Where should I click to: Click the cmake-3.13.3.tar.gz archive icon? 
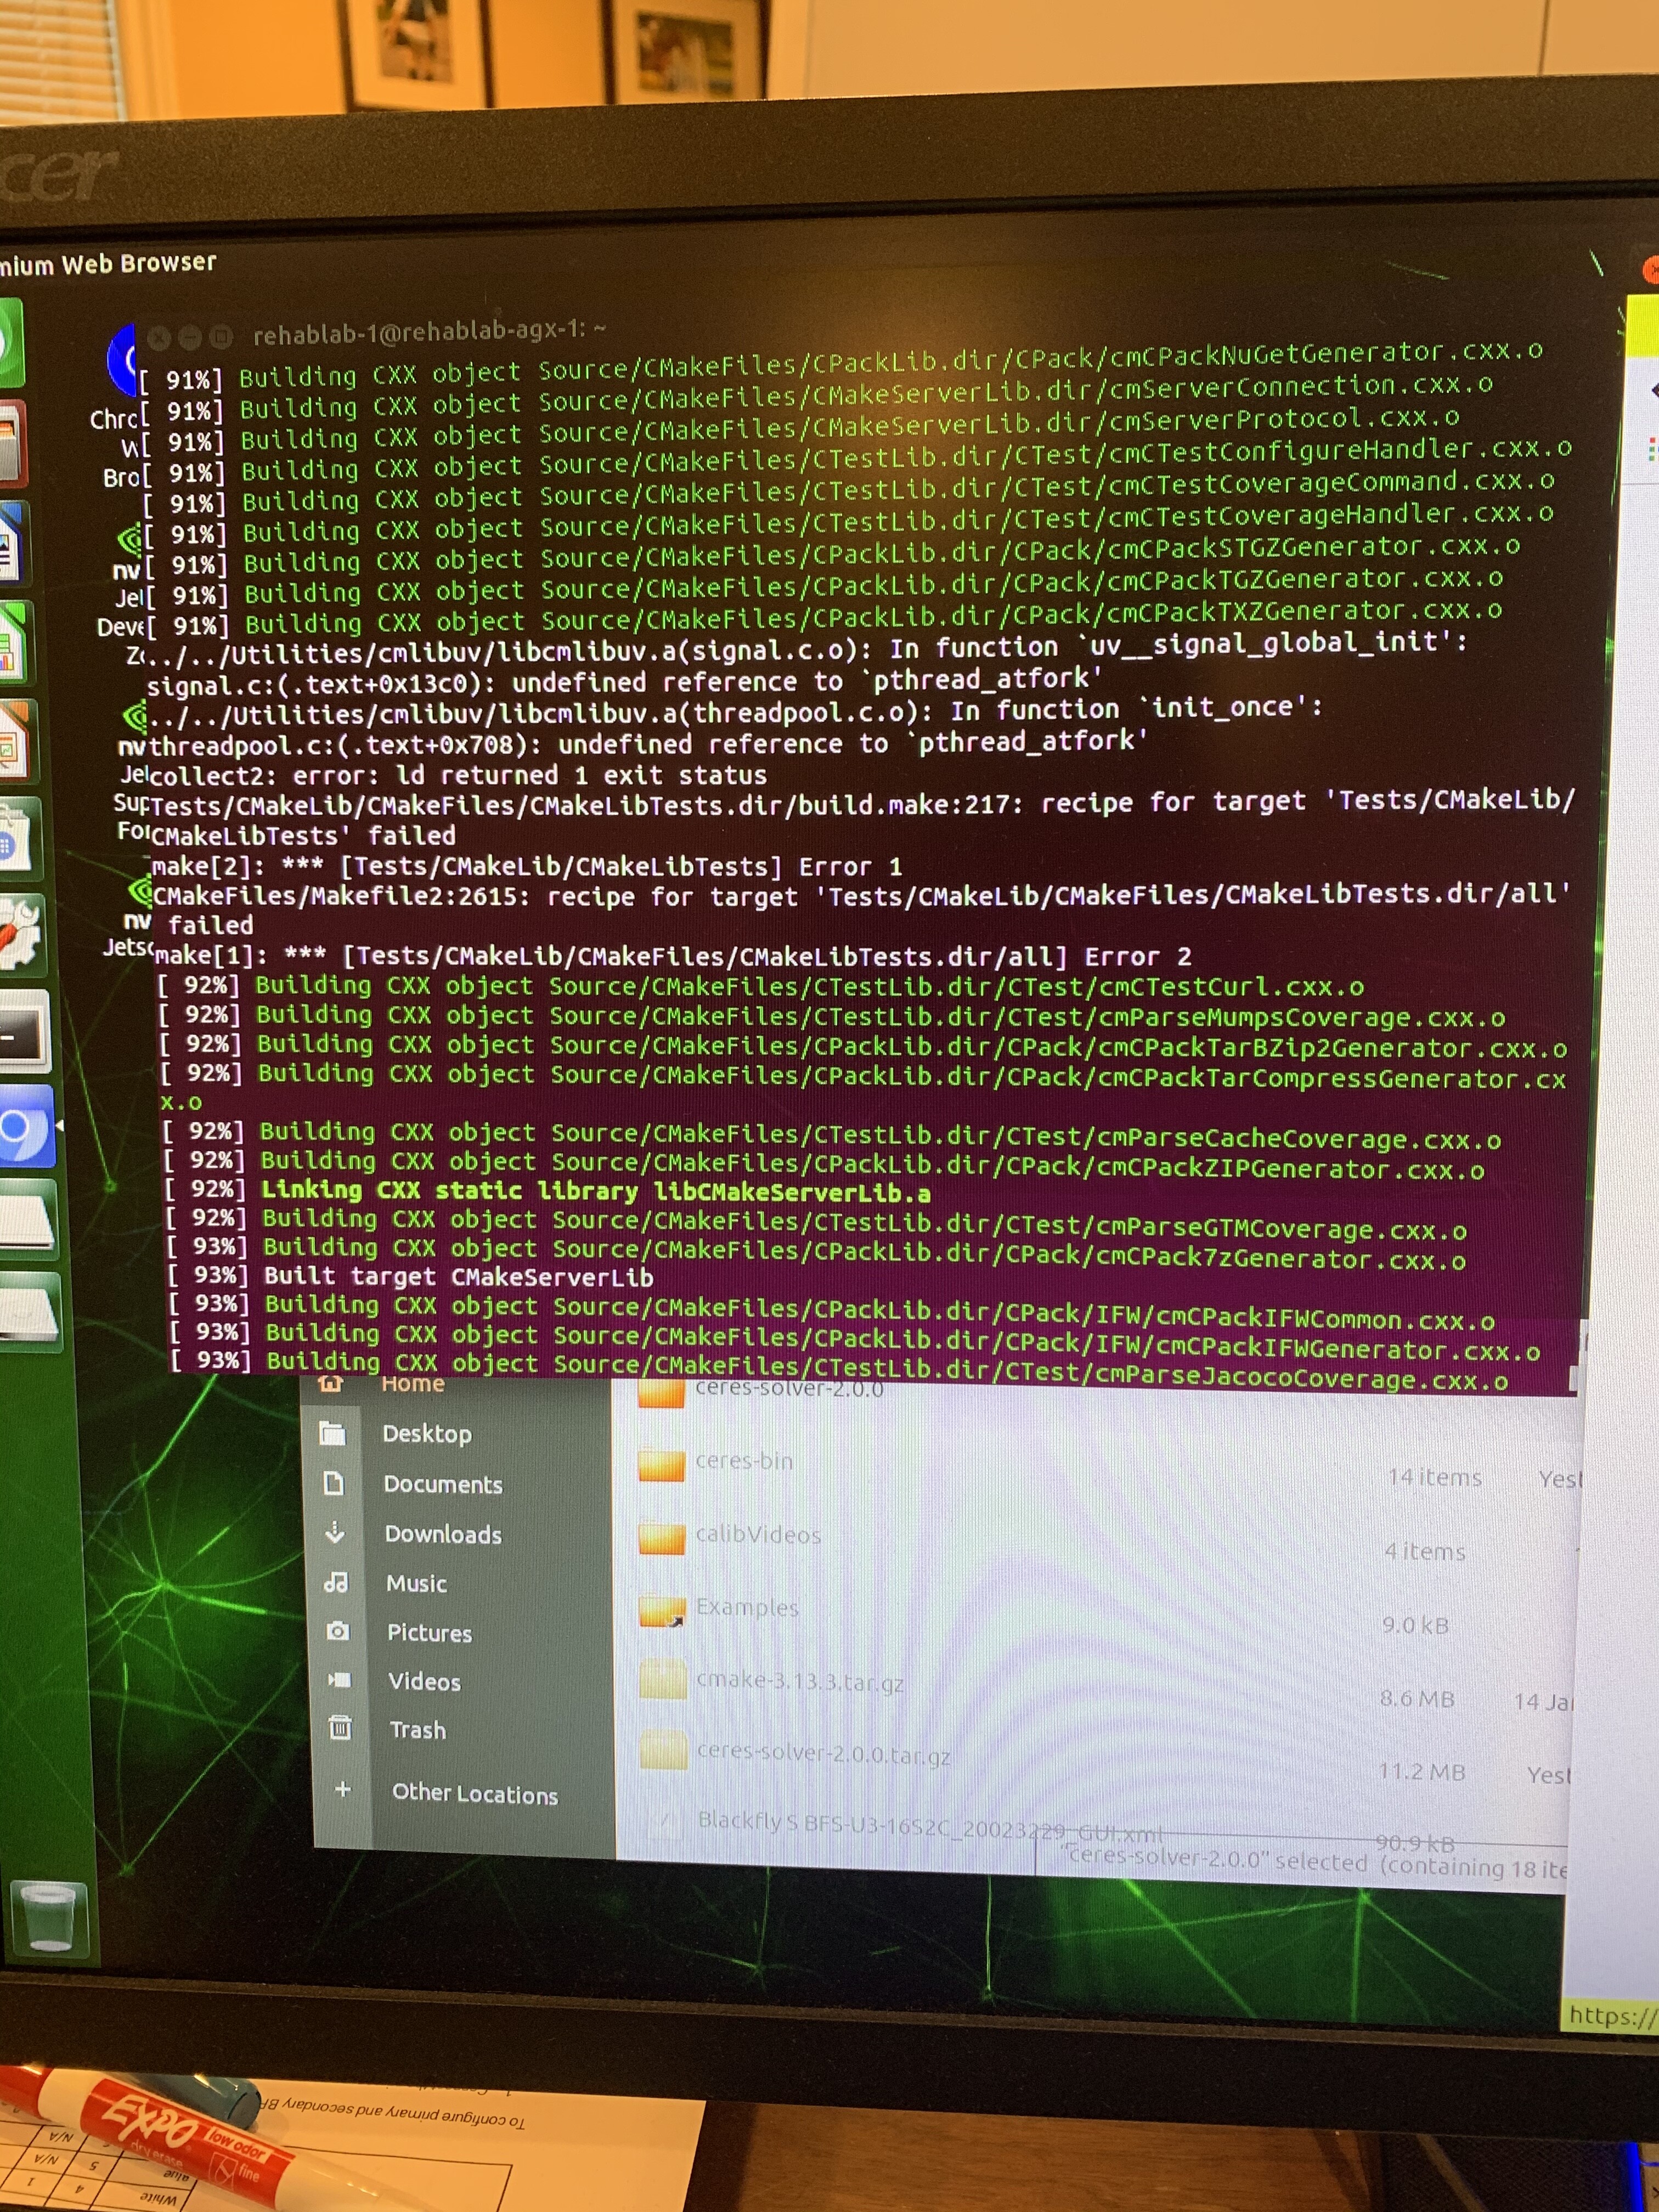(663, 1680)
